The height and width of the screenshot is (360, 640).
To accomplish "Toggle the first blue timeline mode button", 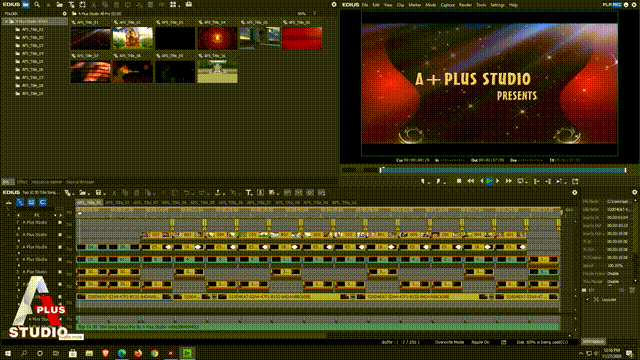I will pos(20,202).
